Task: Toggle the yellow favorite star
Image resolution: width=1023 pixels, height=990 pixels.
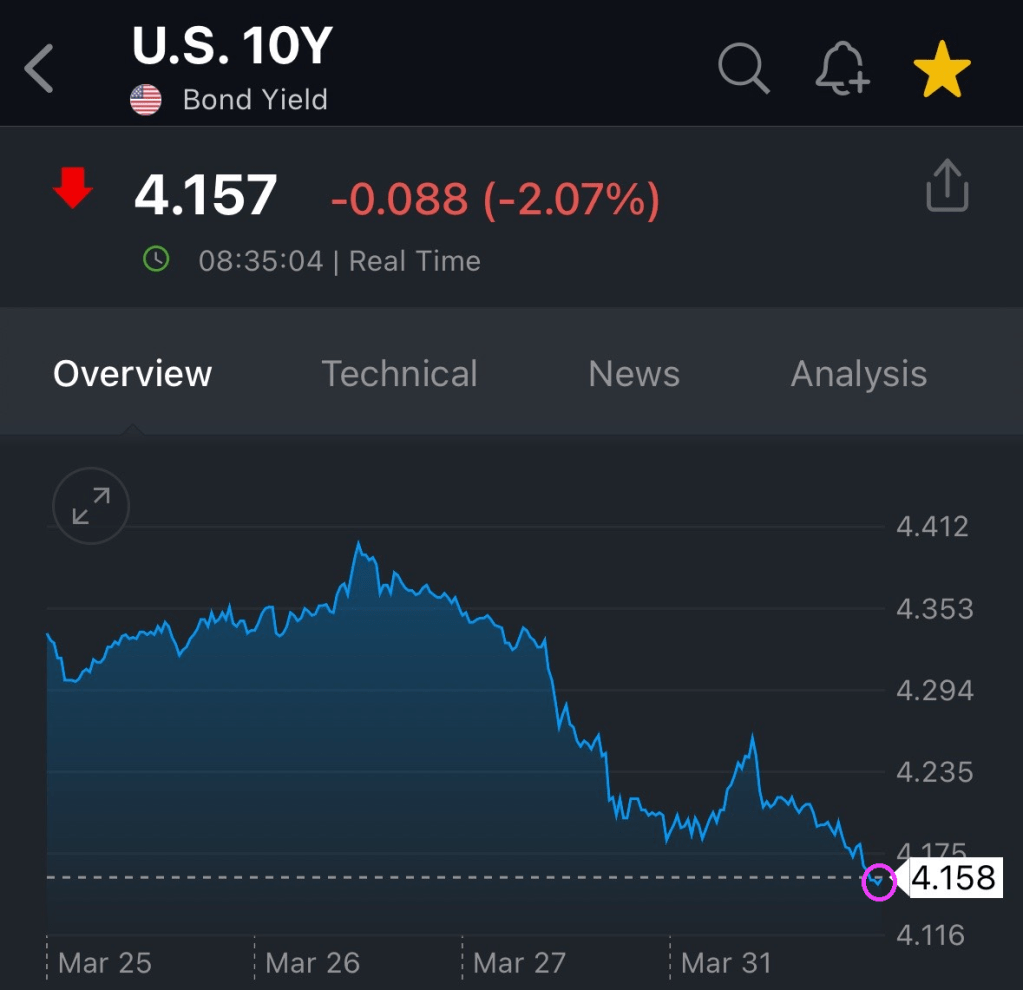Action: coord(942,70)
